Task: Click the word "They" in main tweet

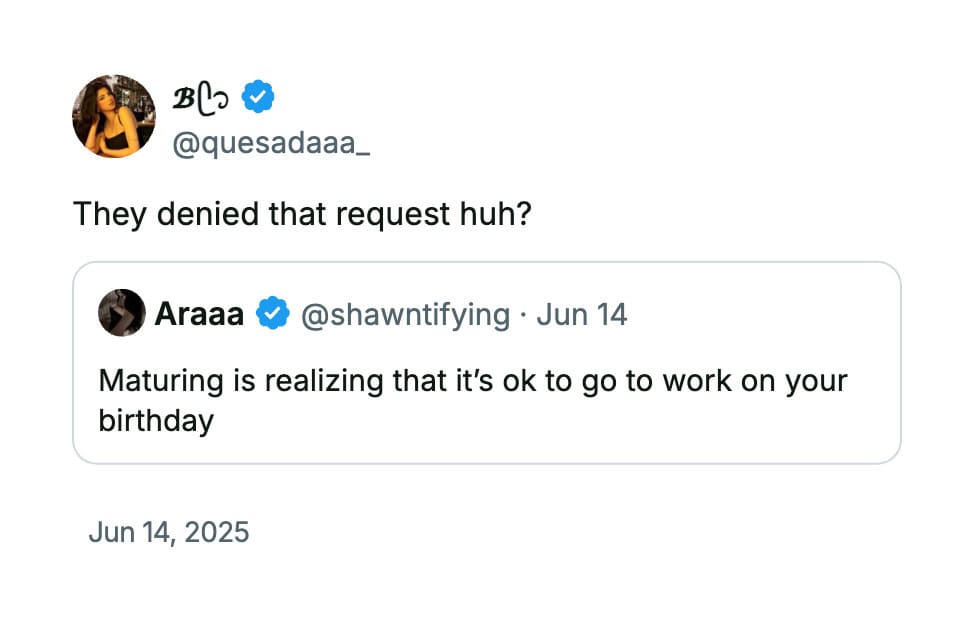Action: pos(110,215)
